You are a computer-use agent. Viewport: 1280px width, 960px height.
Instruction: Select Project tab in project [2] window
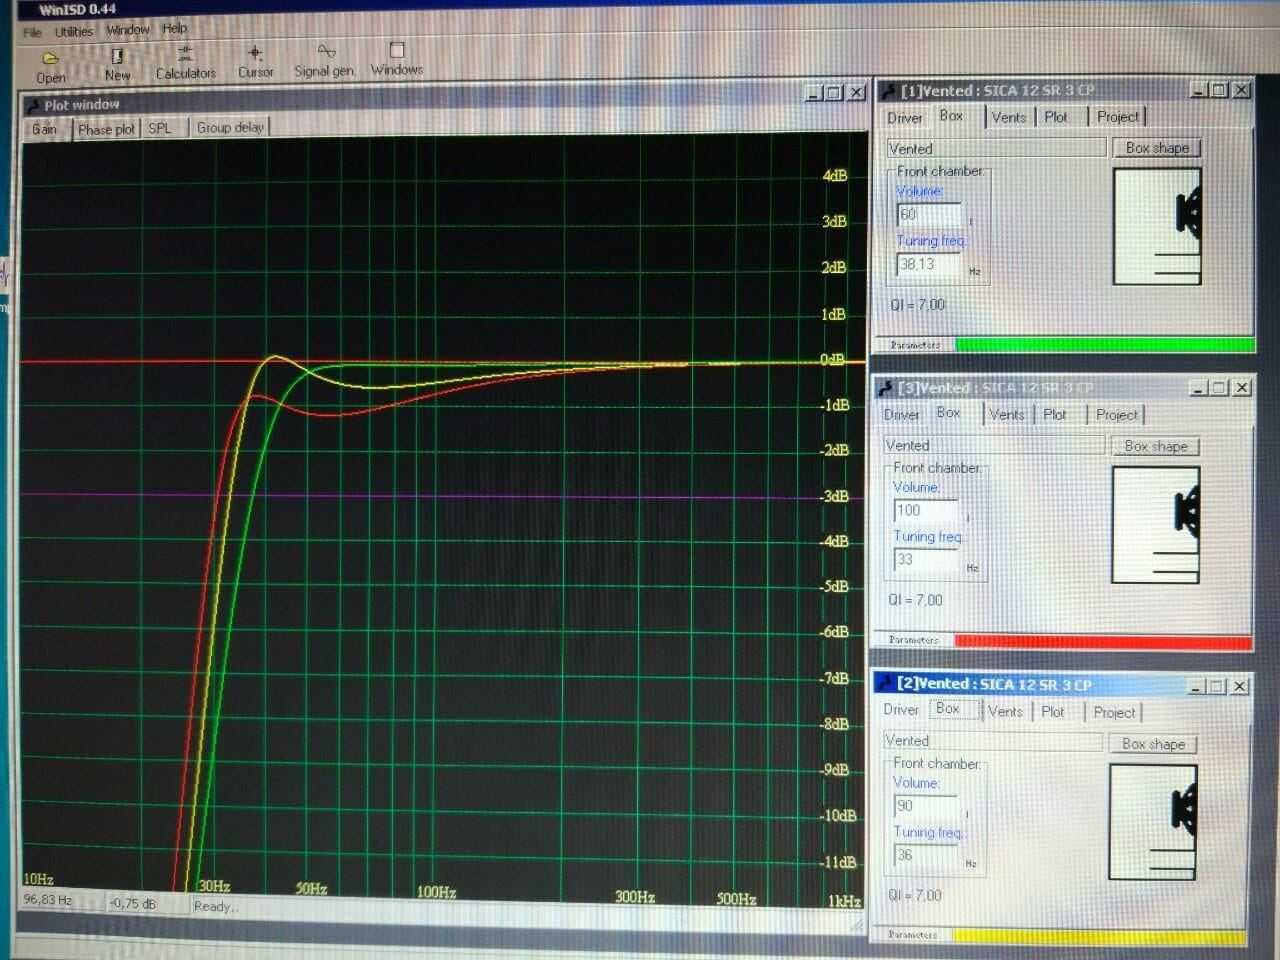click(1114, 712)
